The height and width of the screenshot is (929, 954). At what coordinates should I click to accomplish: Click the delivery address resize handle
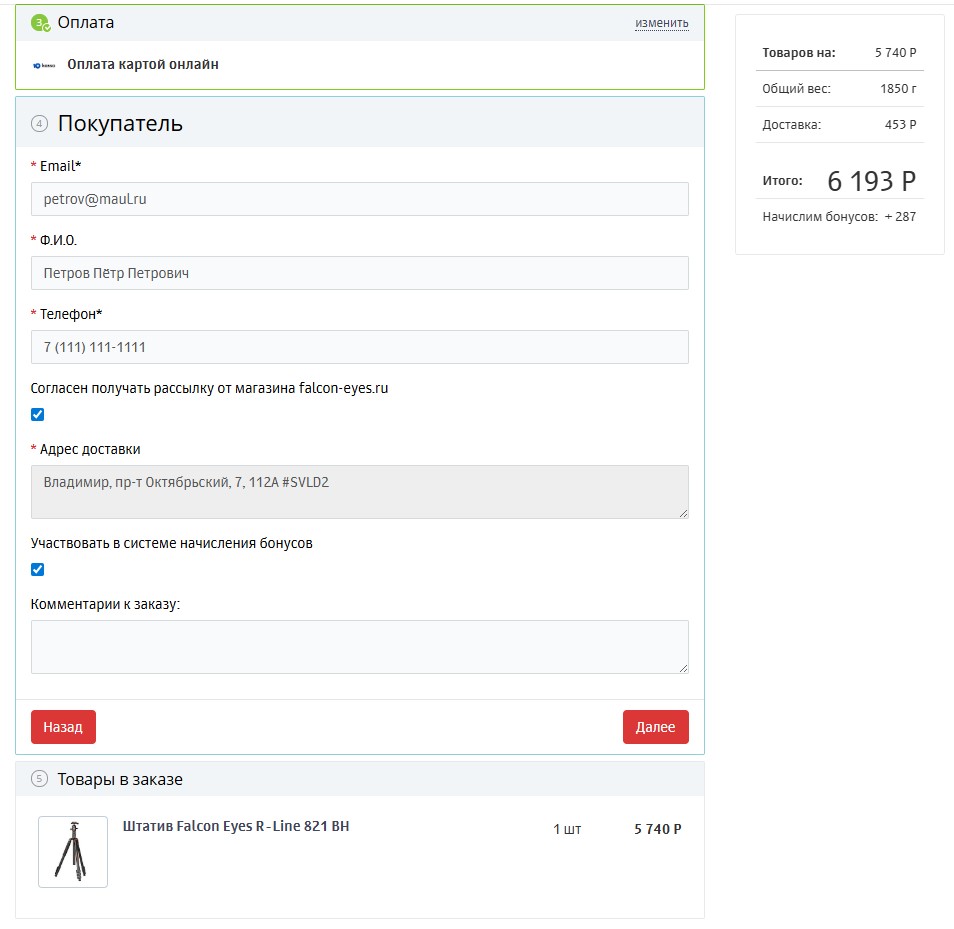(683, 513)
